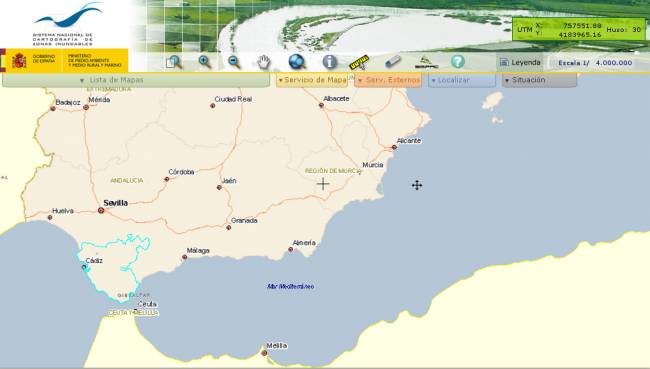Select the zoom-to-area magnifier tool

pos(174,62)
